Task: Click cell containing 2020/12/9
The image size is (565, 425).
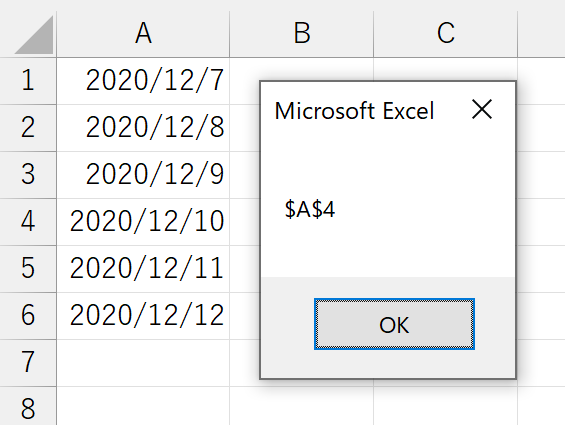Action: pos(143,175)
